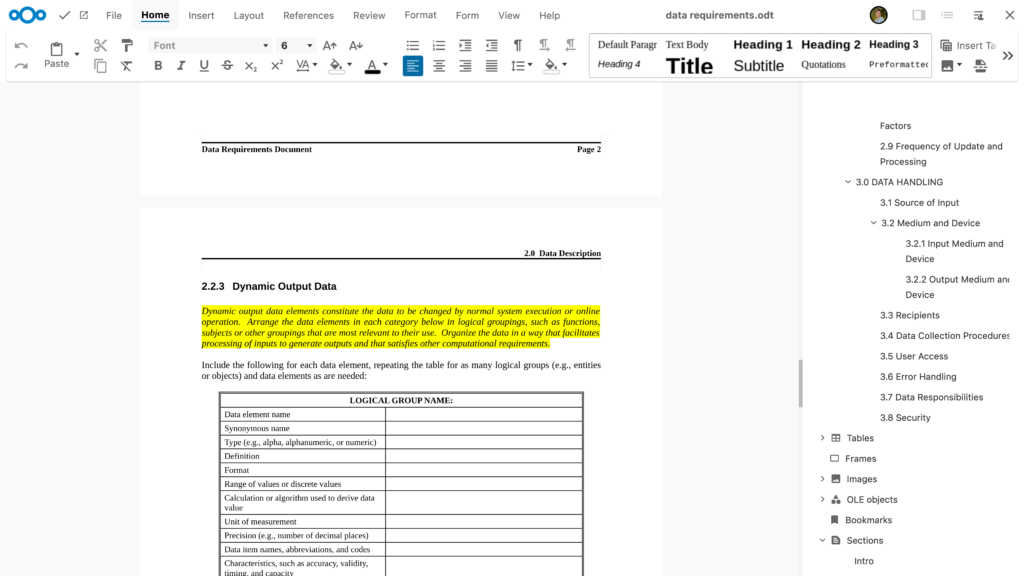The width and height of the screenshot is (1024, 576).
Task: Align paragraph to the right
Action: click(465, 65)
